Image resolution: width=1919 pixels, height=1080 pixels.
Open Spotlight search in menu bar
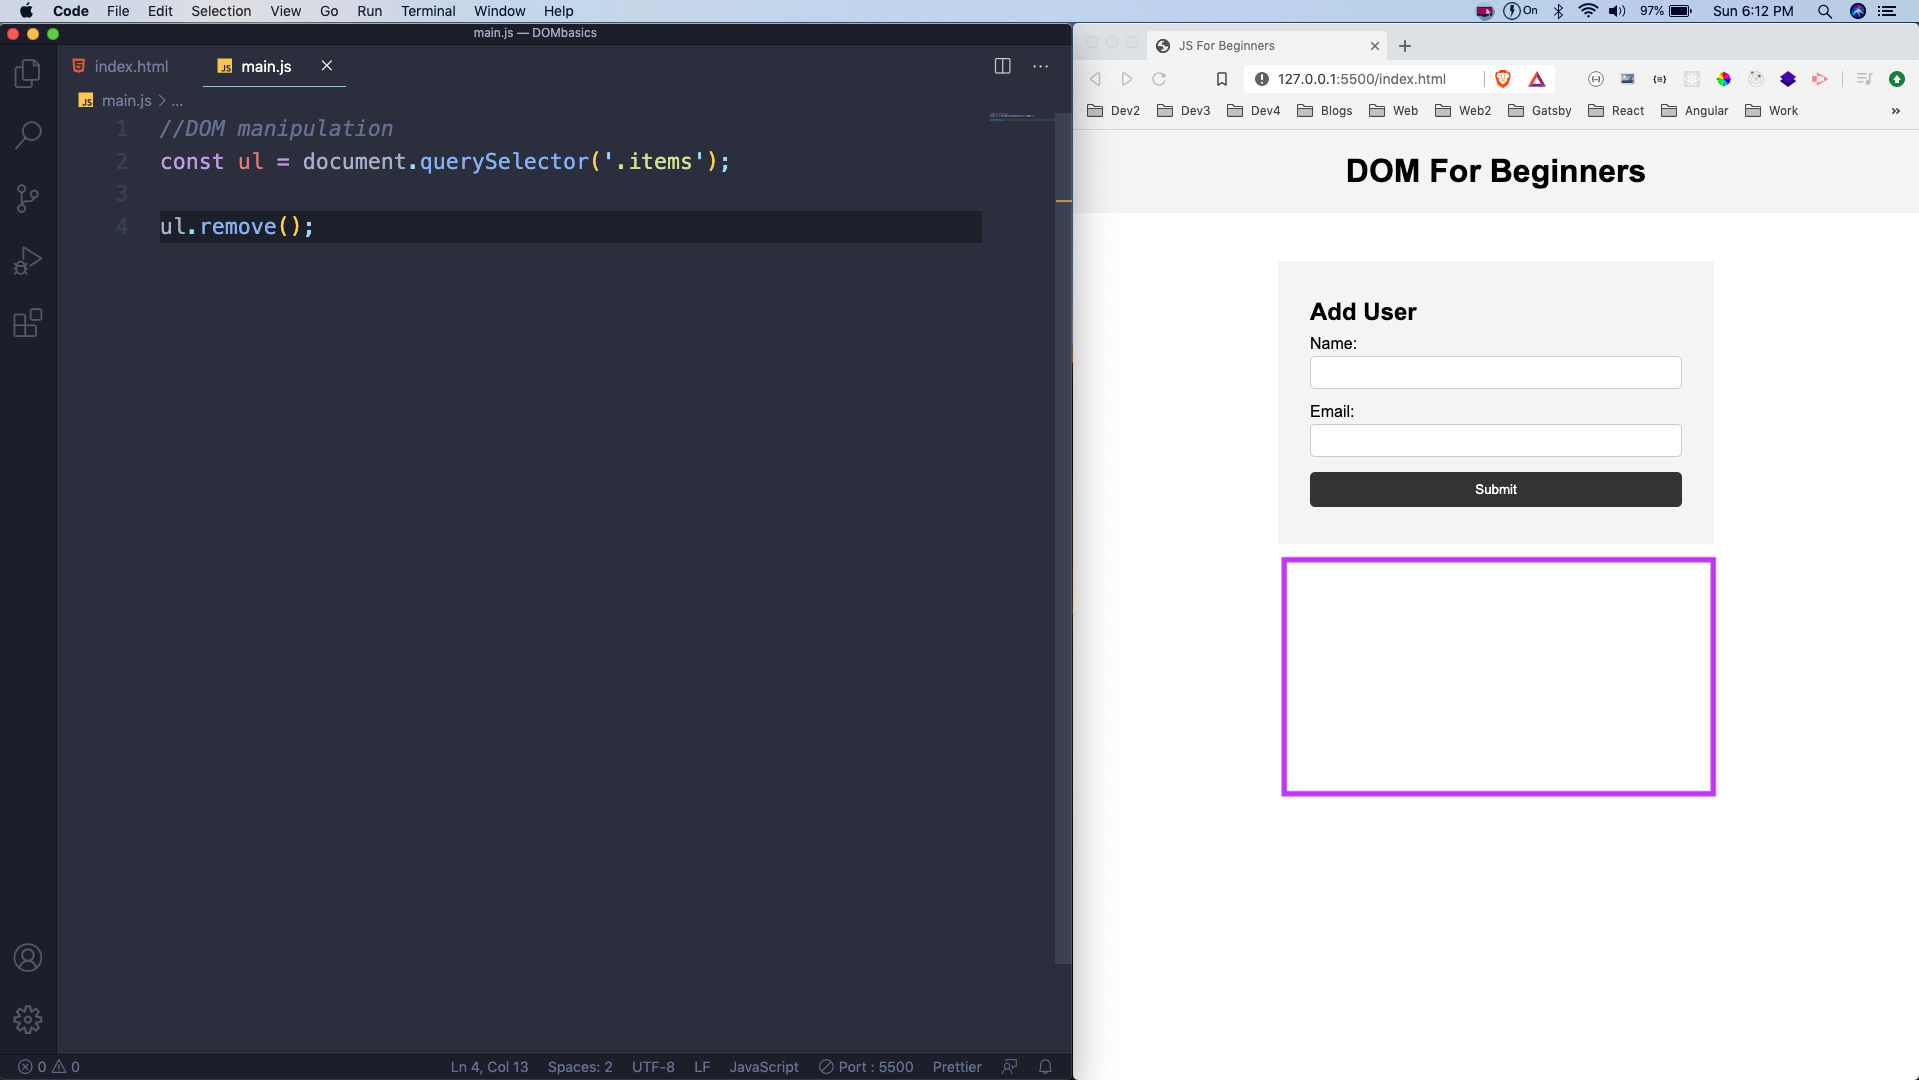coord(1825,11)
